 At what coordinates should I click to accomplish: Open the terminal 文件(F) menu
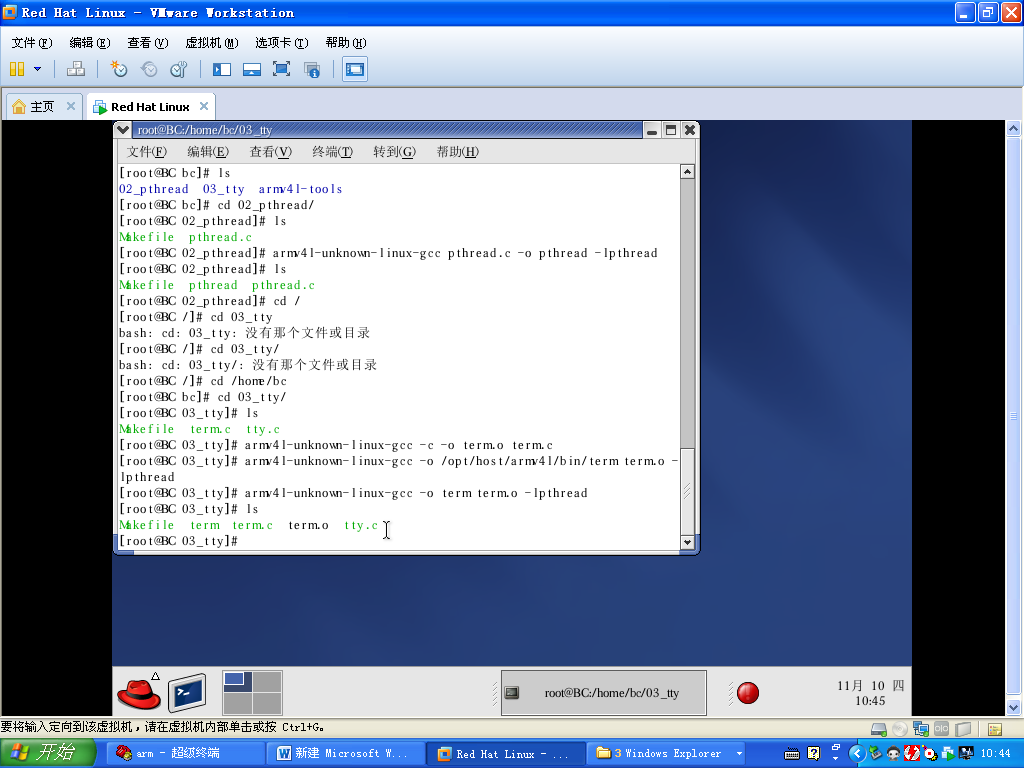point(146,152)
